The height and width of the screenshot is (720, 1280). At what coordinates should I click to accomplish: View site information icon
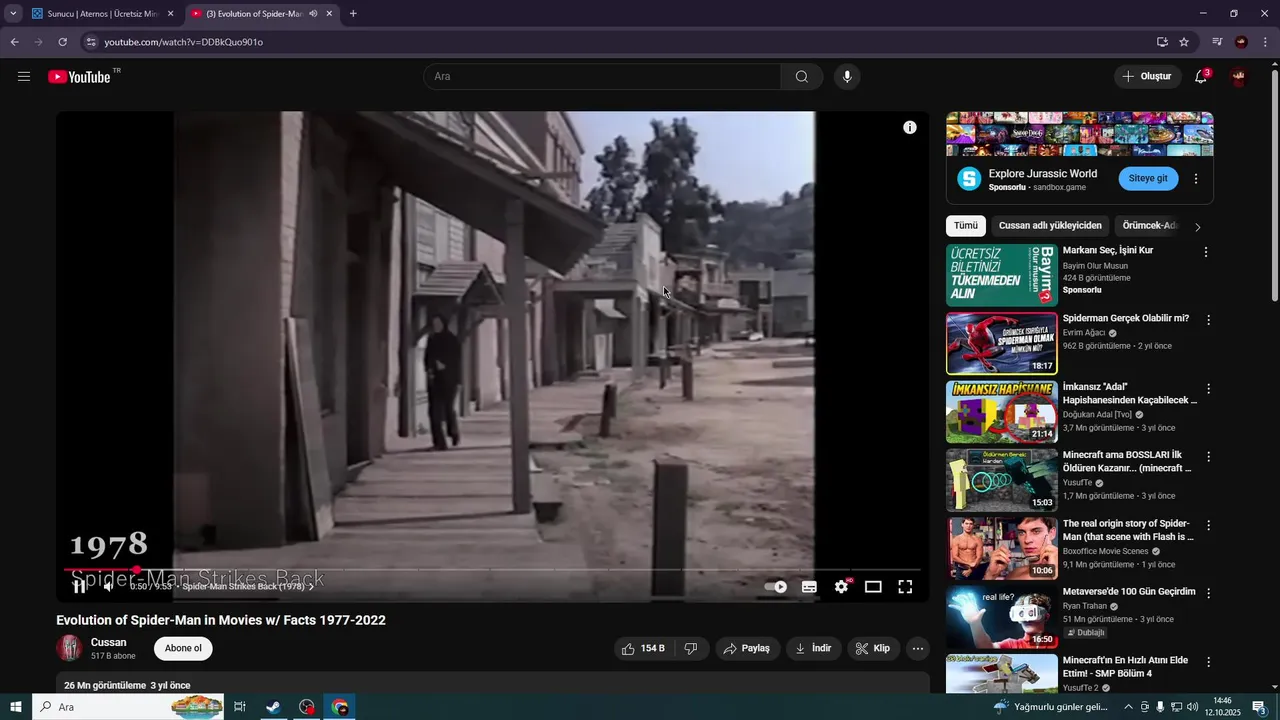pyautogui.click(x=90, y=42)
